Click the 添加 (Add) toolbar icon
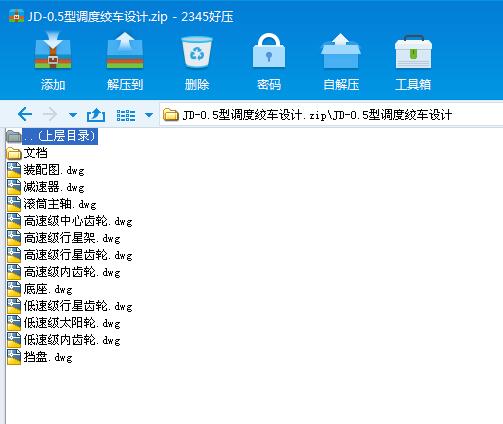 53,51
